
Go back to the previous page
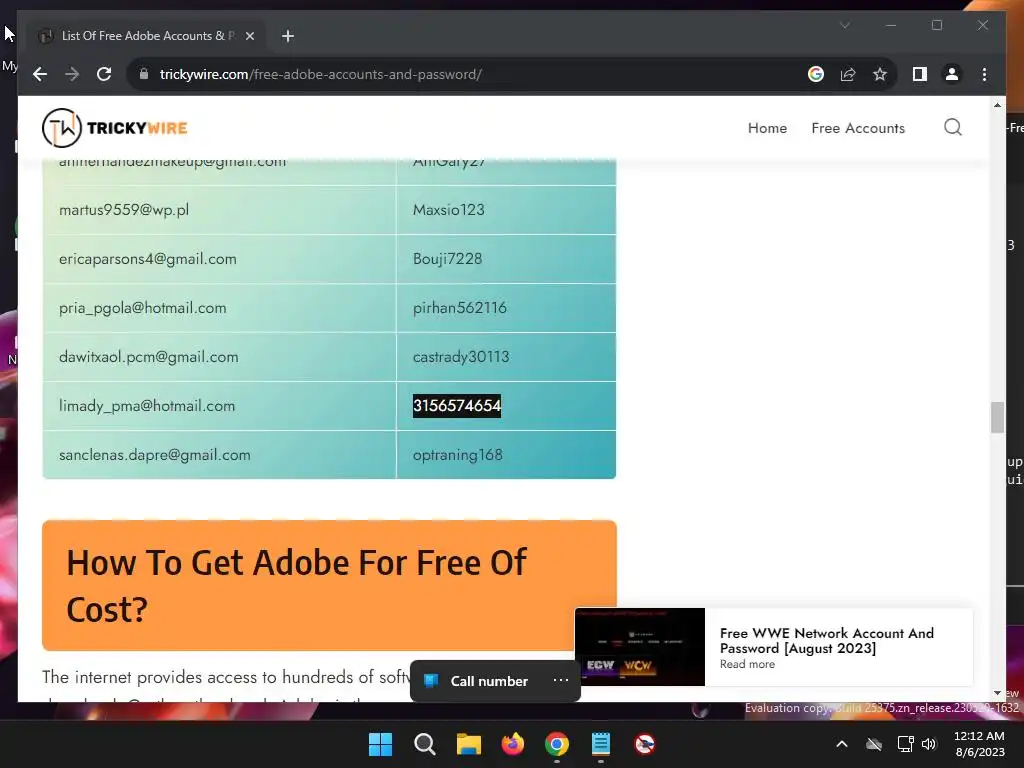pos(40,74)
